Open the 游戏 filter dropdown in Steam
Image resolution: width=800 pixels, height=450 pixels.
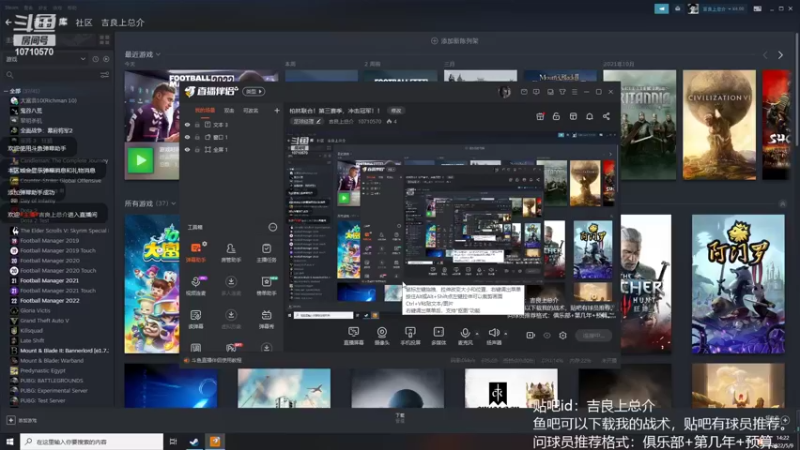(x=45, y=59)
